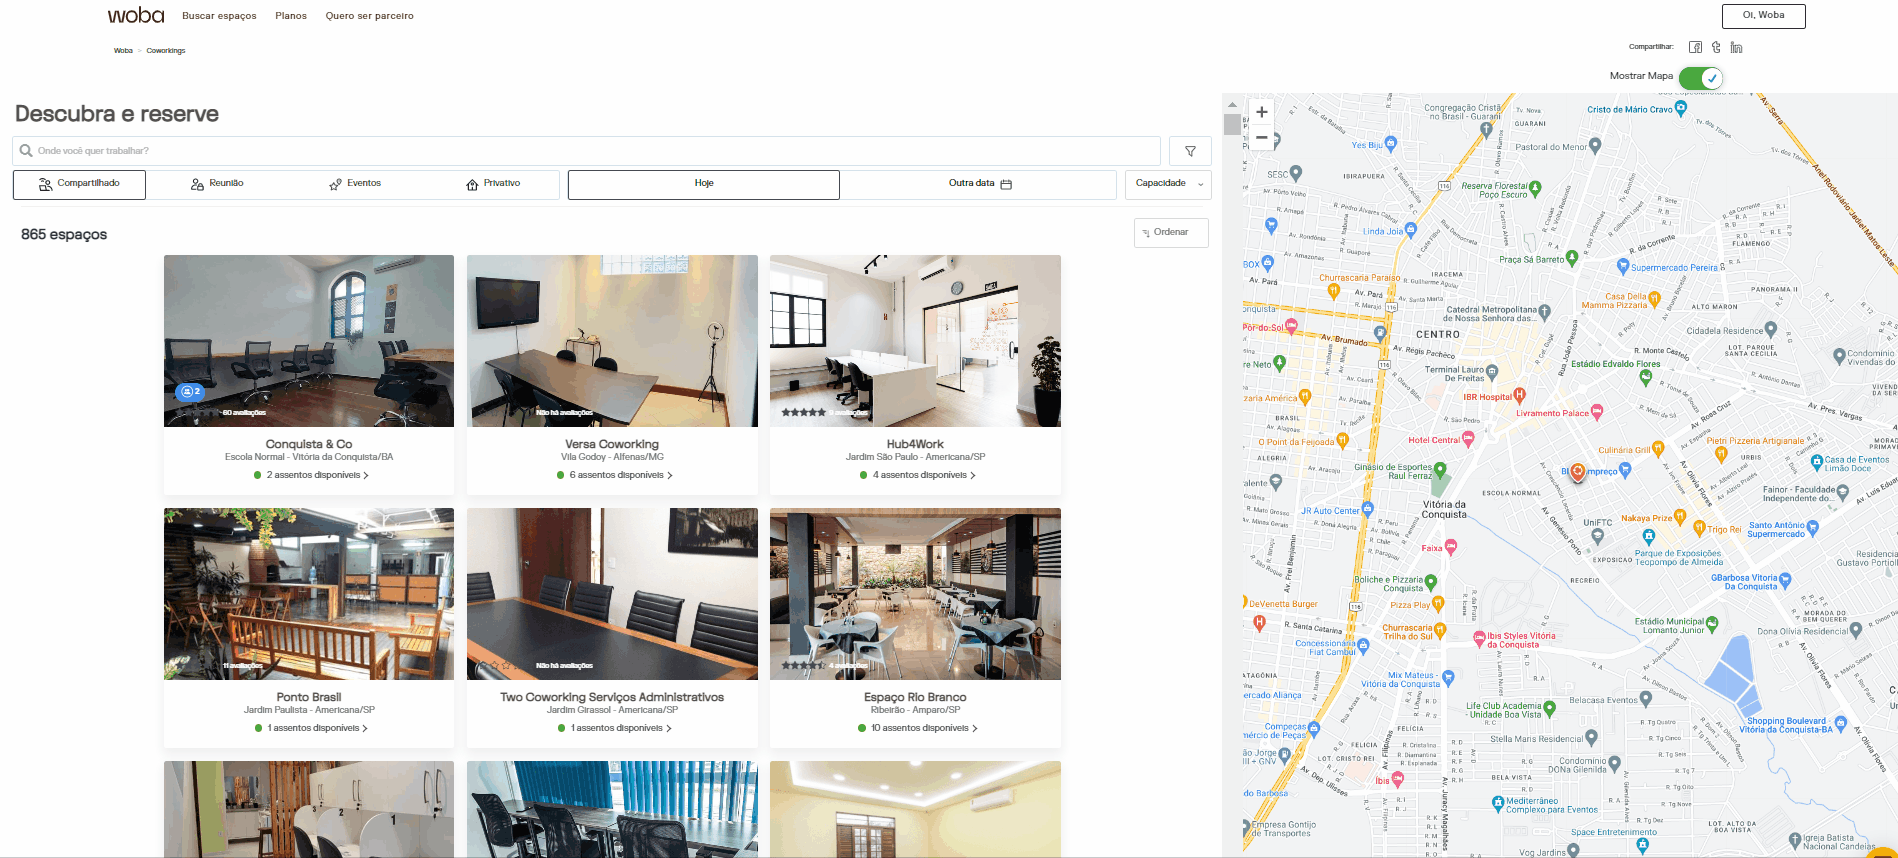This screenshot has height=858, width=1898.
Task: Zoom out on the map
Action: 1262,137
